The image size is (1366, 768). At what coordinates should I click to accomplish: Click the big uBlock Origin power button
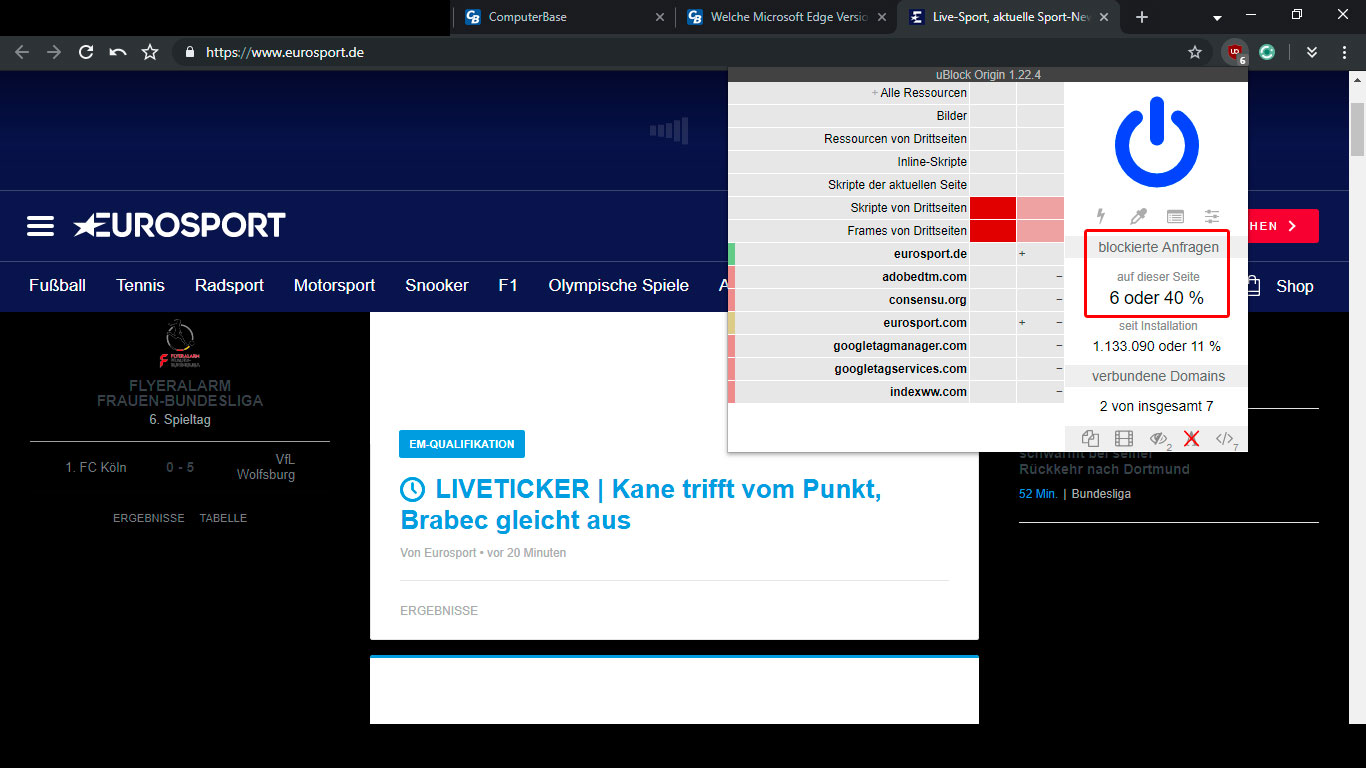(x=1156, y=142)
